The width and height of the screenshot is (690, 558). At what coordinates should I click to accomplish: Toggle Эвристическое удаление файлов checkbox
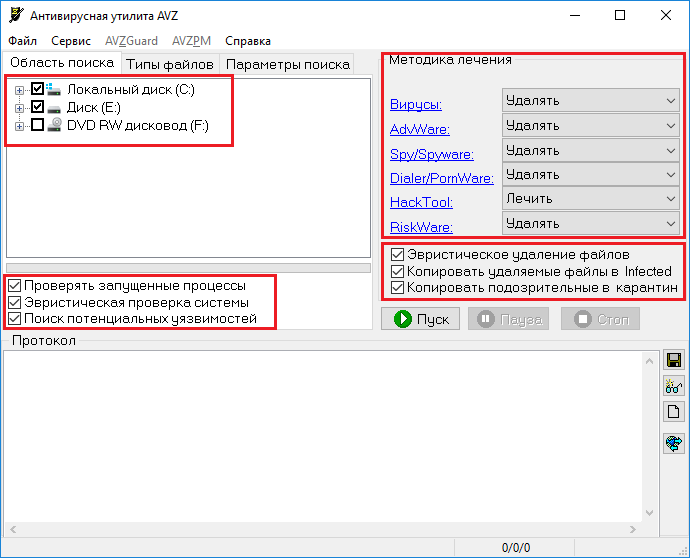397,254
